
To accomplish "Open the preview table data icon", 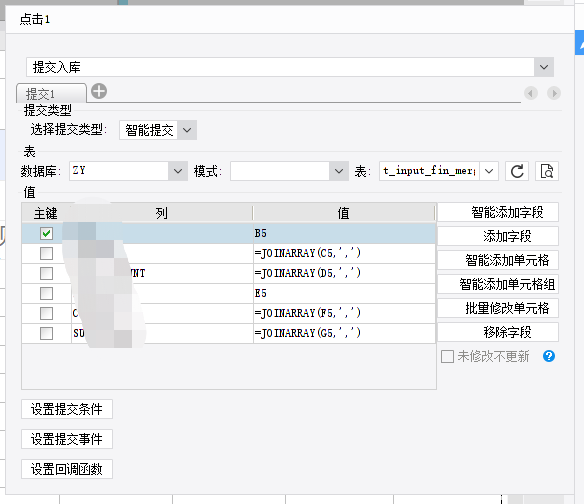I will pos(547,171).
